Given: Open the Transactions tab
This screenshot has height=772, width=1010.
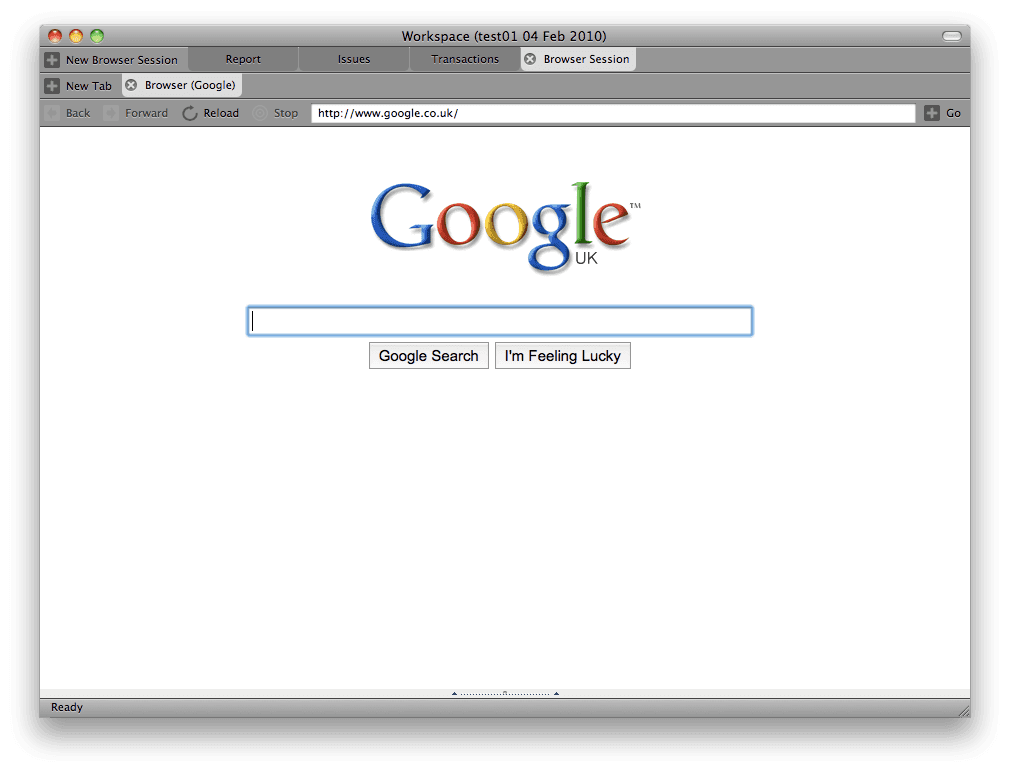Looking at the screenshot, I should [464, 59].
